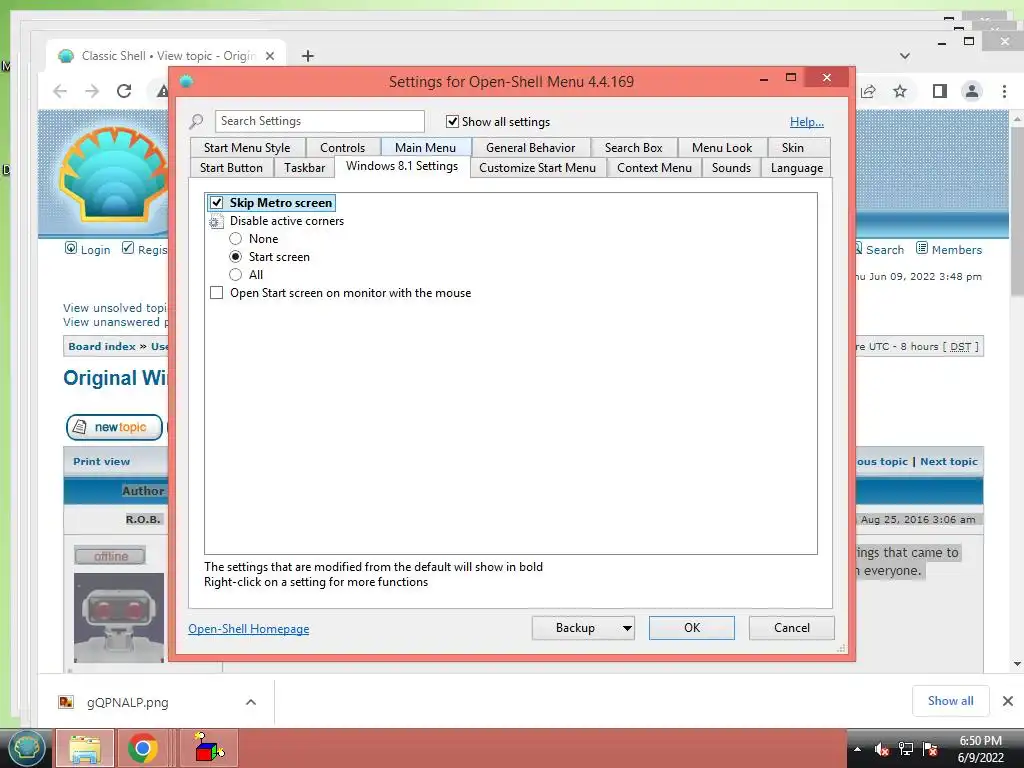1024x768 pixels.
Task: Click the Chrome share page icon
Action: click(x=868, y=91)
